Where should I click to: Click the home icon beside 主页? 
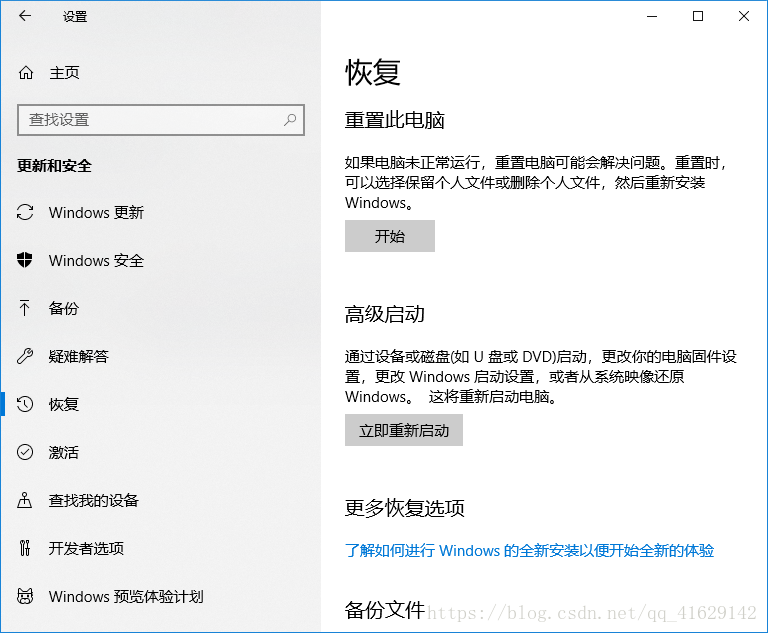26,73
